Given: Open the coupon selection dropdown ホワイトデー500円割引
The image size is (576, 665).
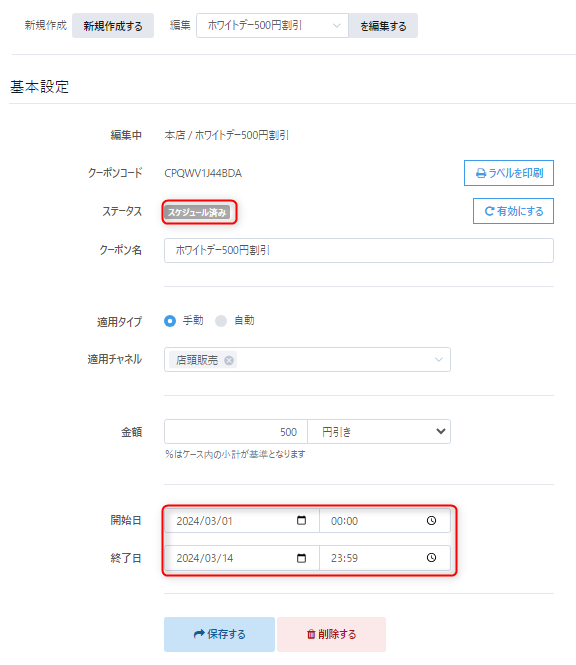Looking at the screenshot, I should pos(272,26).
